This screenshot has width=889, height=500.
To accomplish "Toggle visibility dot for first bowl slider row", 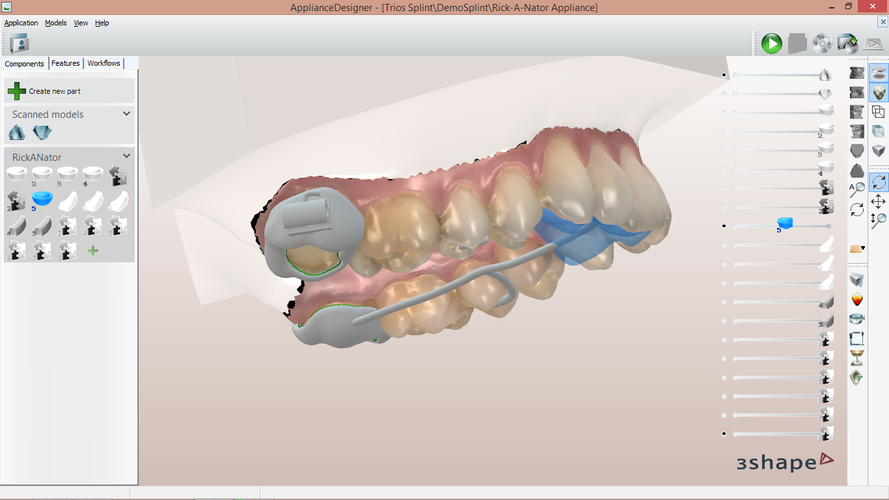I will (724, 113).
